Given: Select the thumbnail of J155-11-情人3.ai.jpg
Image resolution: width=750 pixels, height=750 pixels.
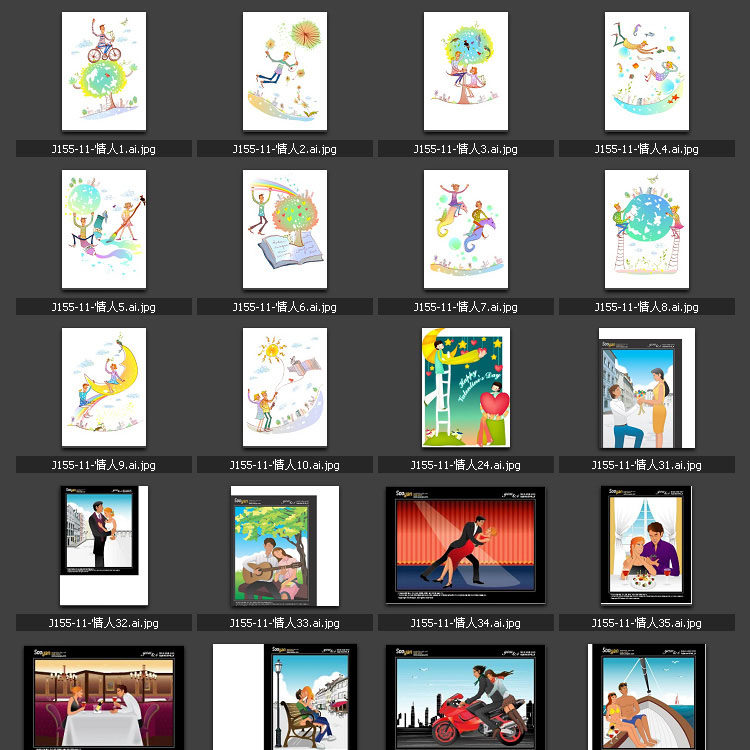Looking at the screenshot, I should [x=466, y=71].
